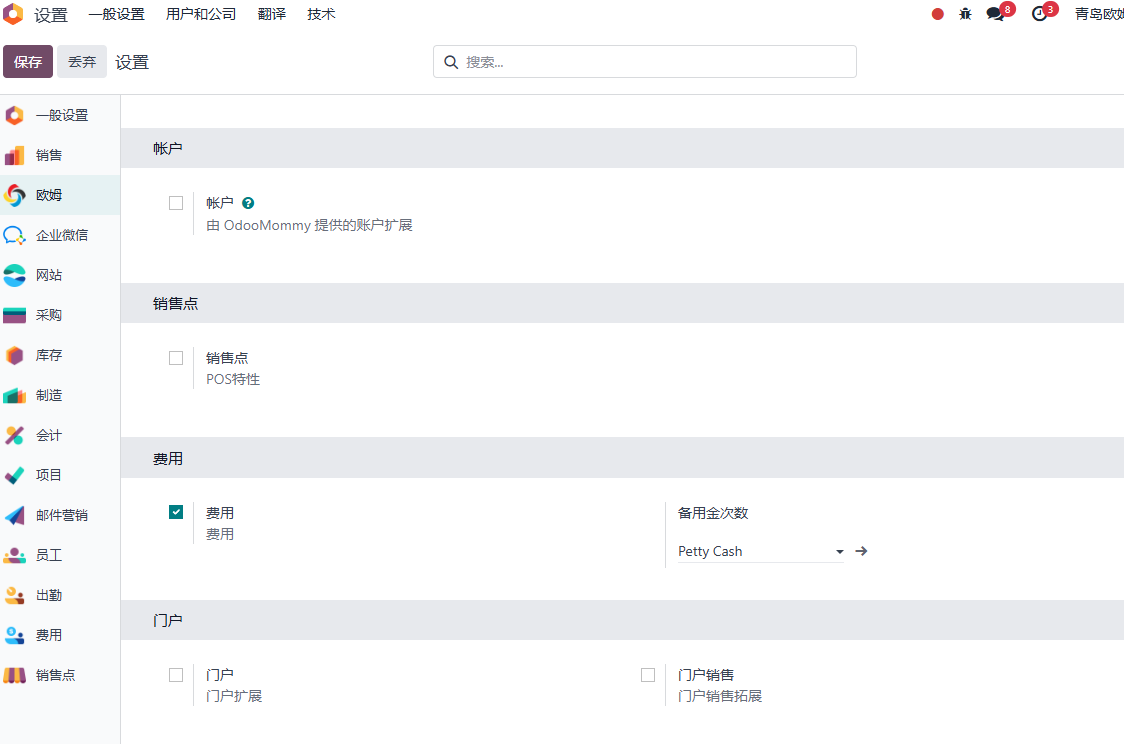The width and height of the screenshot is (1124, 744).
Task: Click the 员工 sidebar people icon
Action: [x=14, y=555]
